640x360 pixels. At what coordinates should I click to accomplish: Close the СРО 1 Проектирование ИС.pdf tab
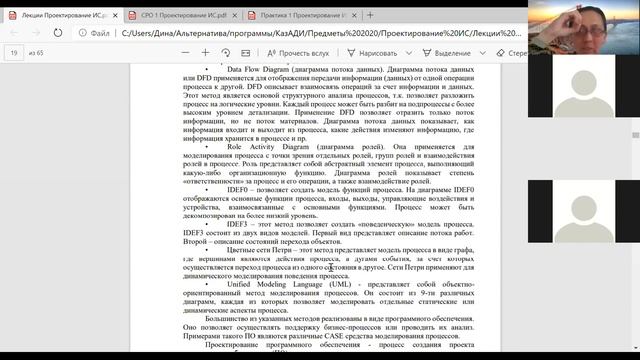235,15
